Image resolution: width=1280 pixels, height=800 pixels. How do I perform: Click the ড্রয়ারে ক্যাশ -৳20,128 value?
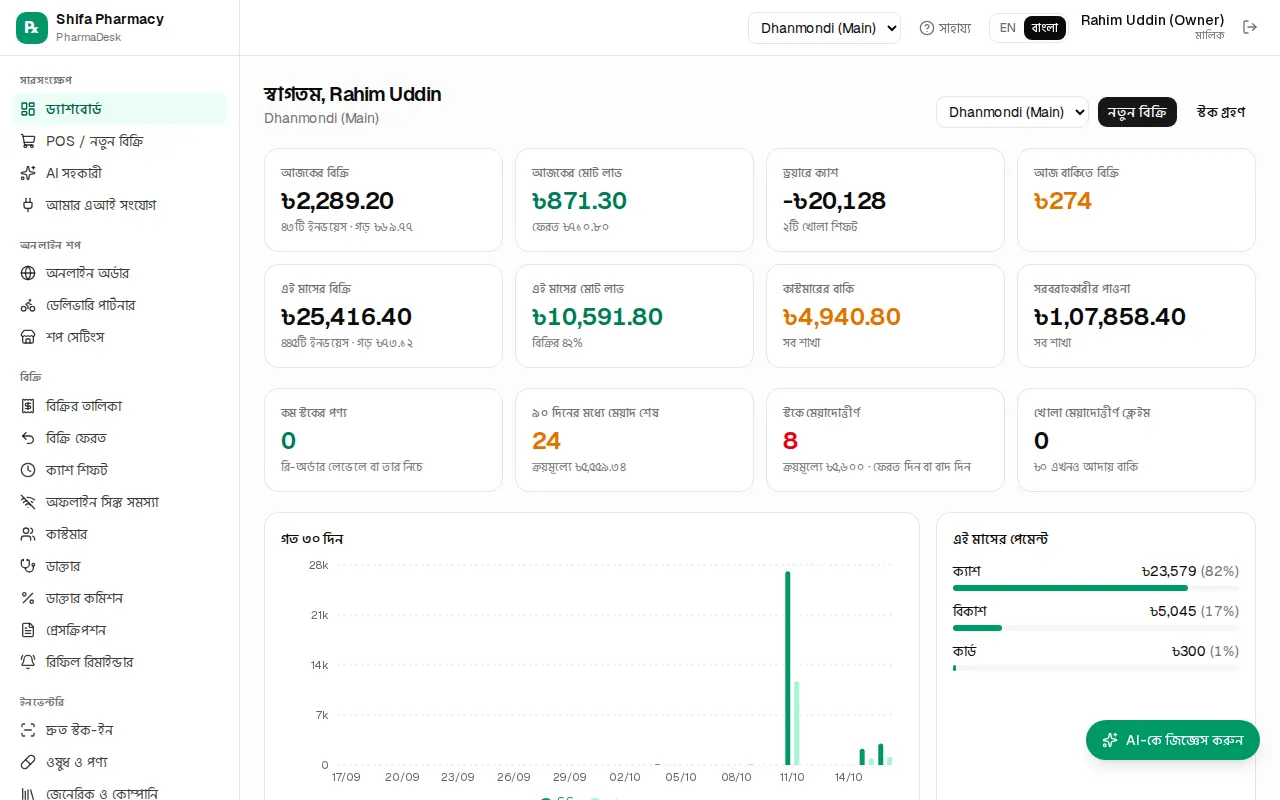834,201
